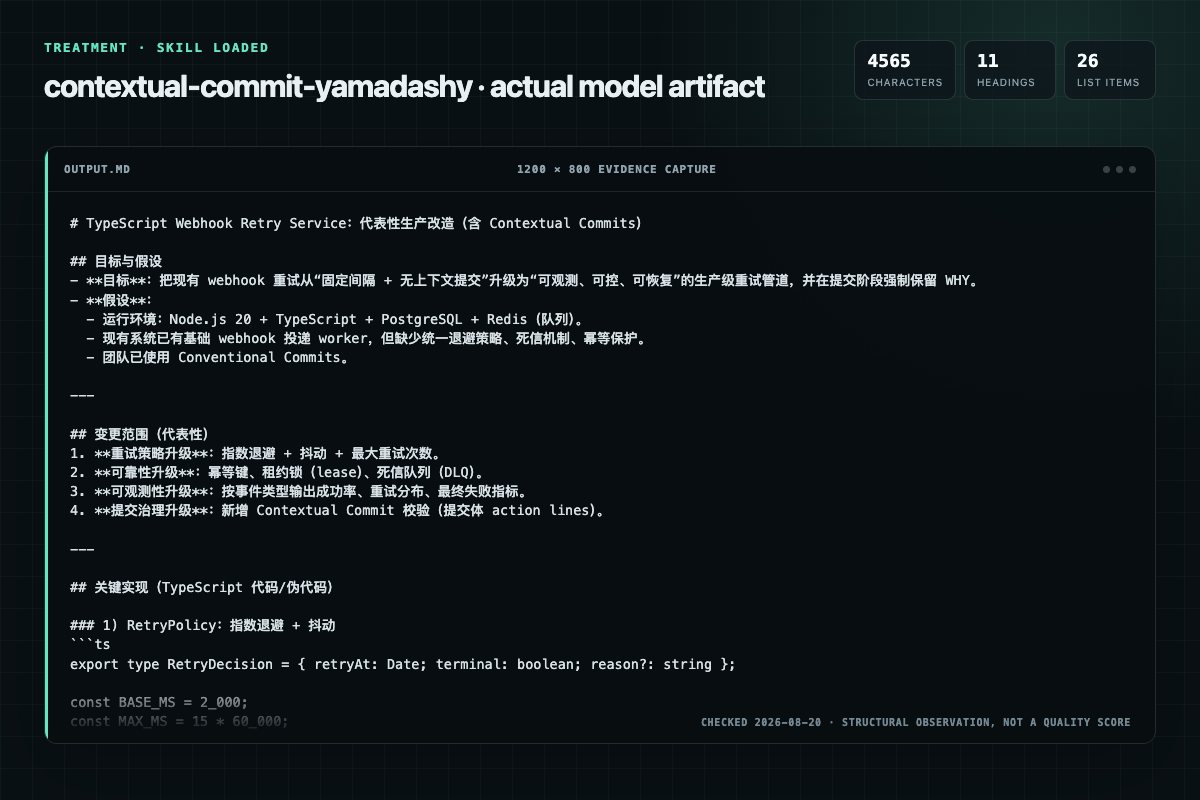This screenshot has width=1200, height=800.
Task: Click the 'const BASE_MS = 2_000;' line
Action: coord(159,702)
